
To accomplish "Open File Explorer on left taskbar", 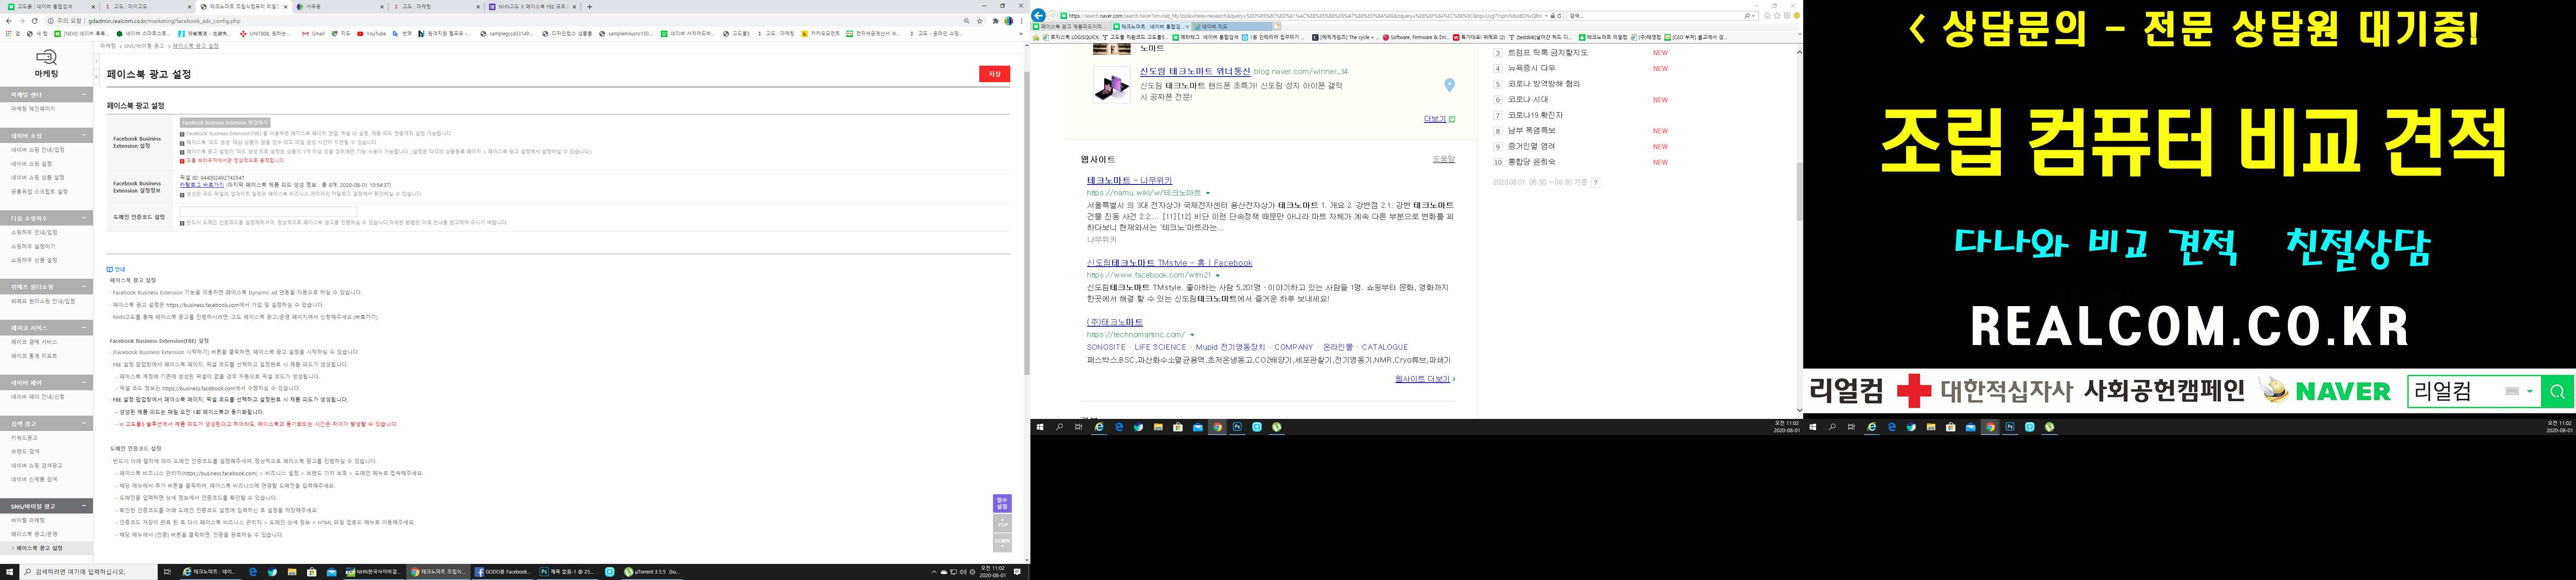I will (292, 572).
